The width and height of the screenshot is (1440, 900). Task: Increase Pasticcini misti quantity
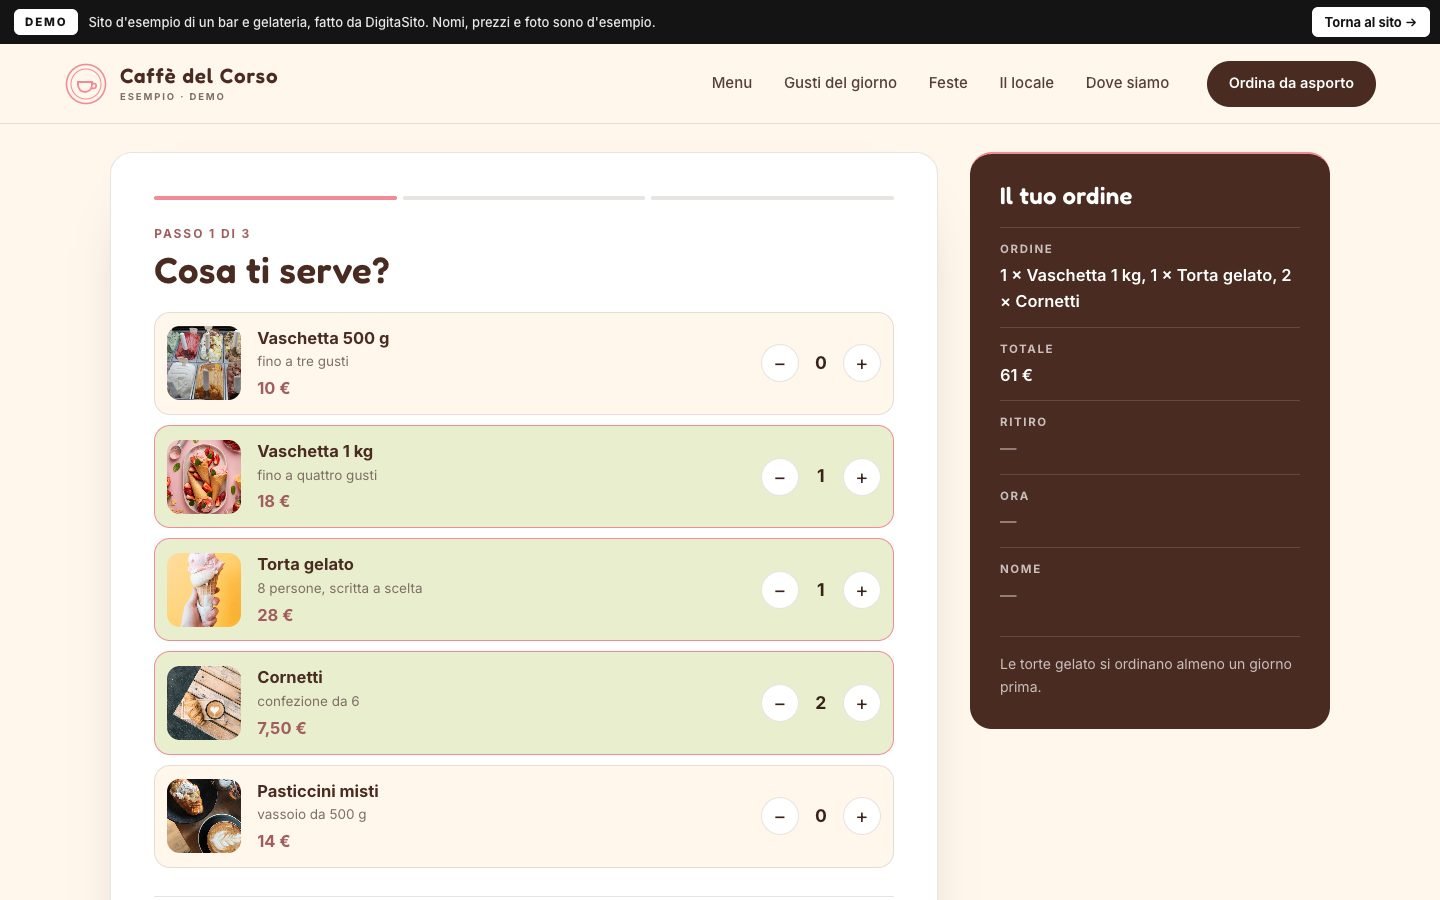click(x=862, y=816)
